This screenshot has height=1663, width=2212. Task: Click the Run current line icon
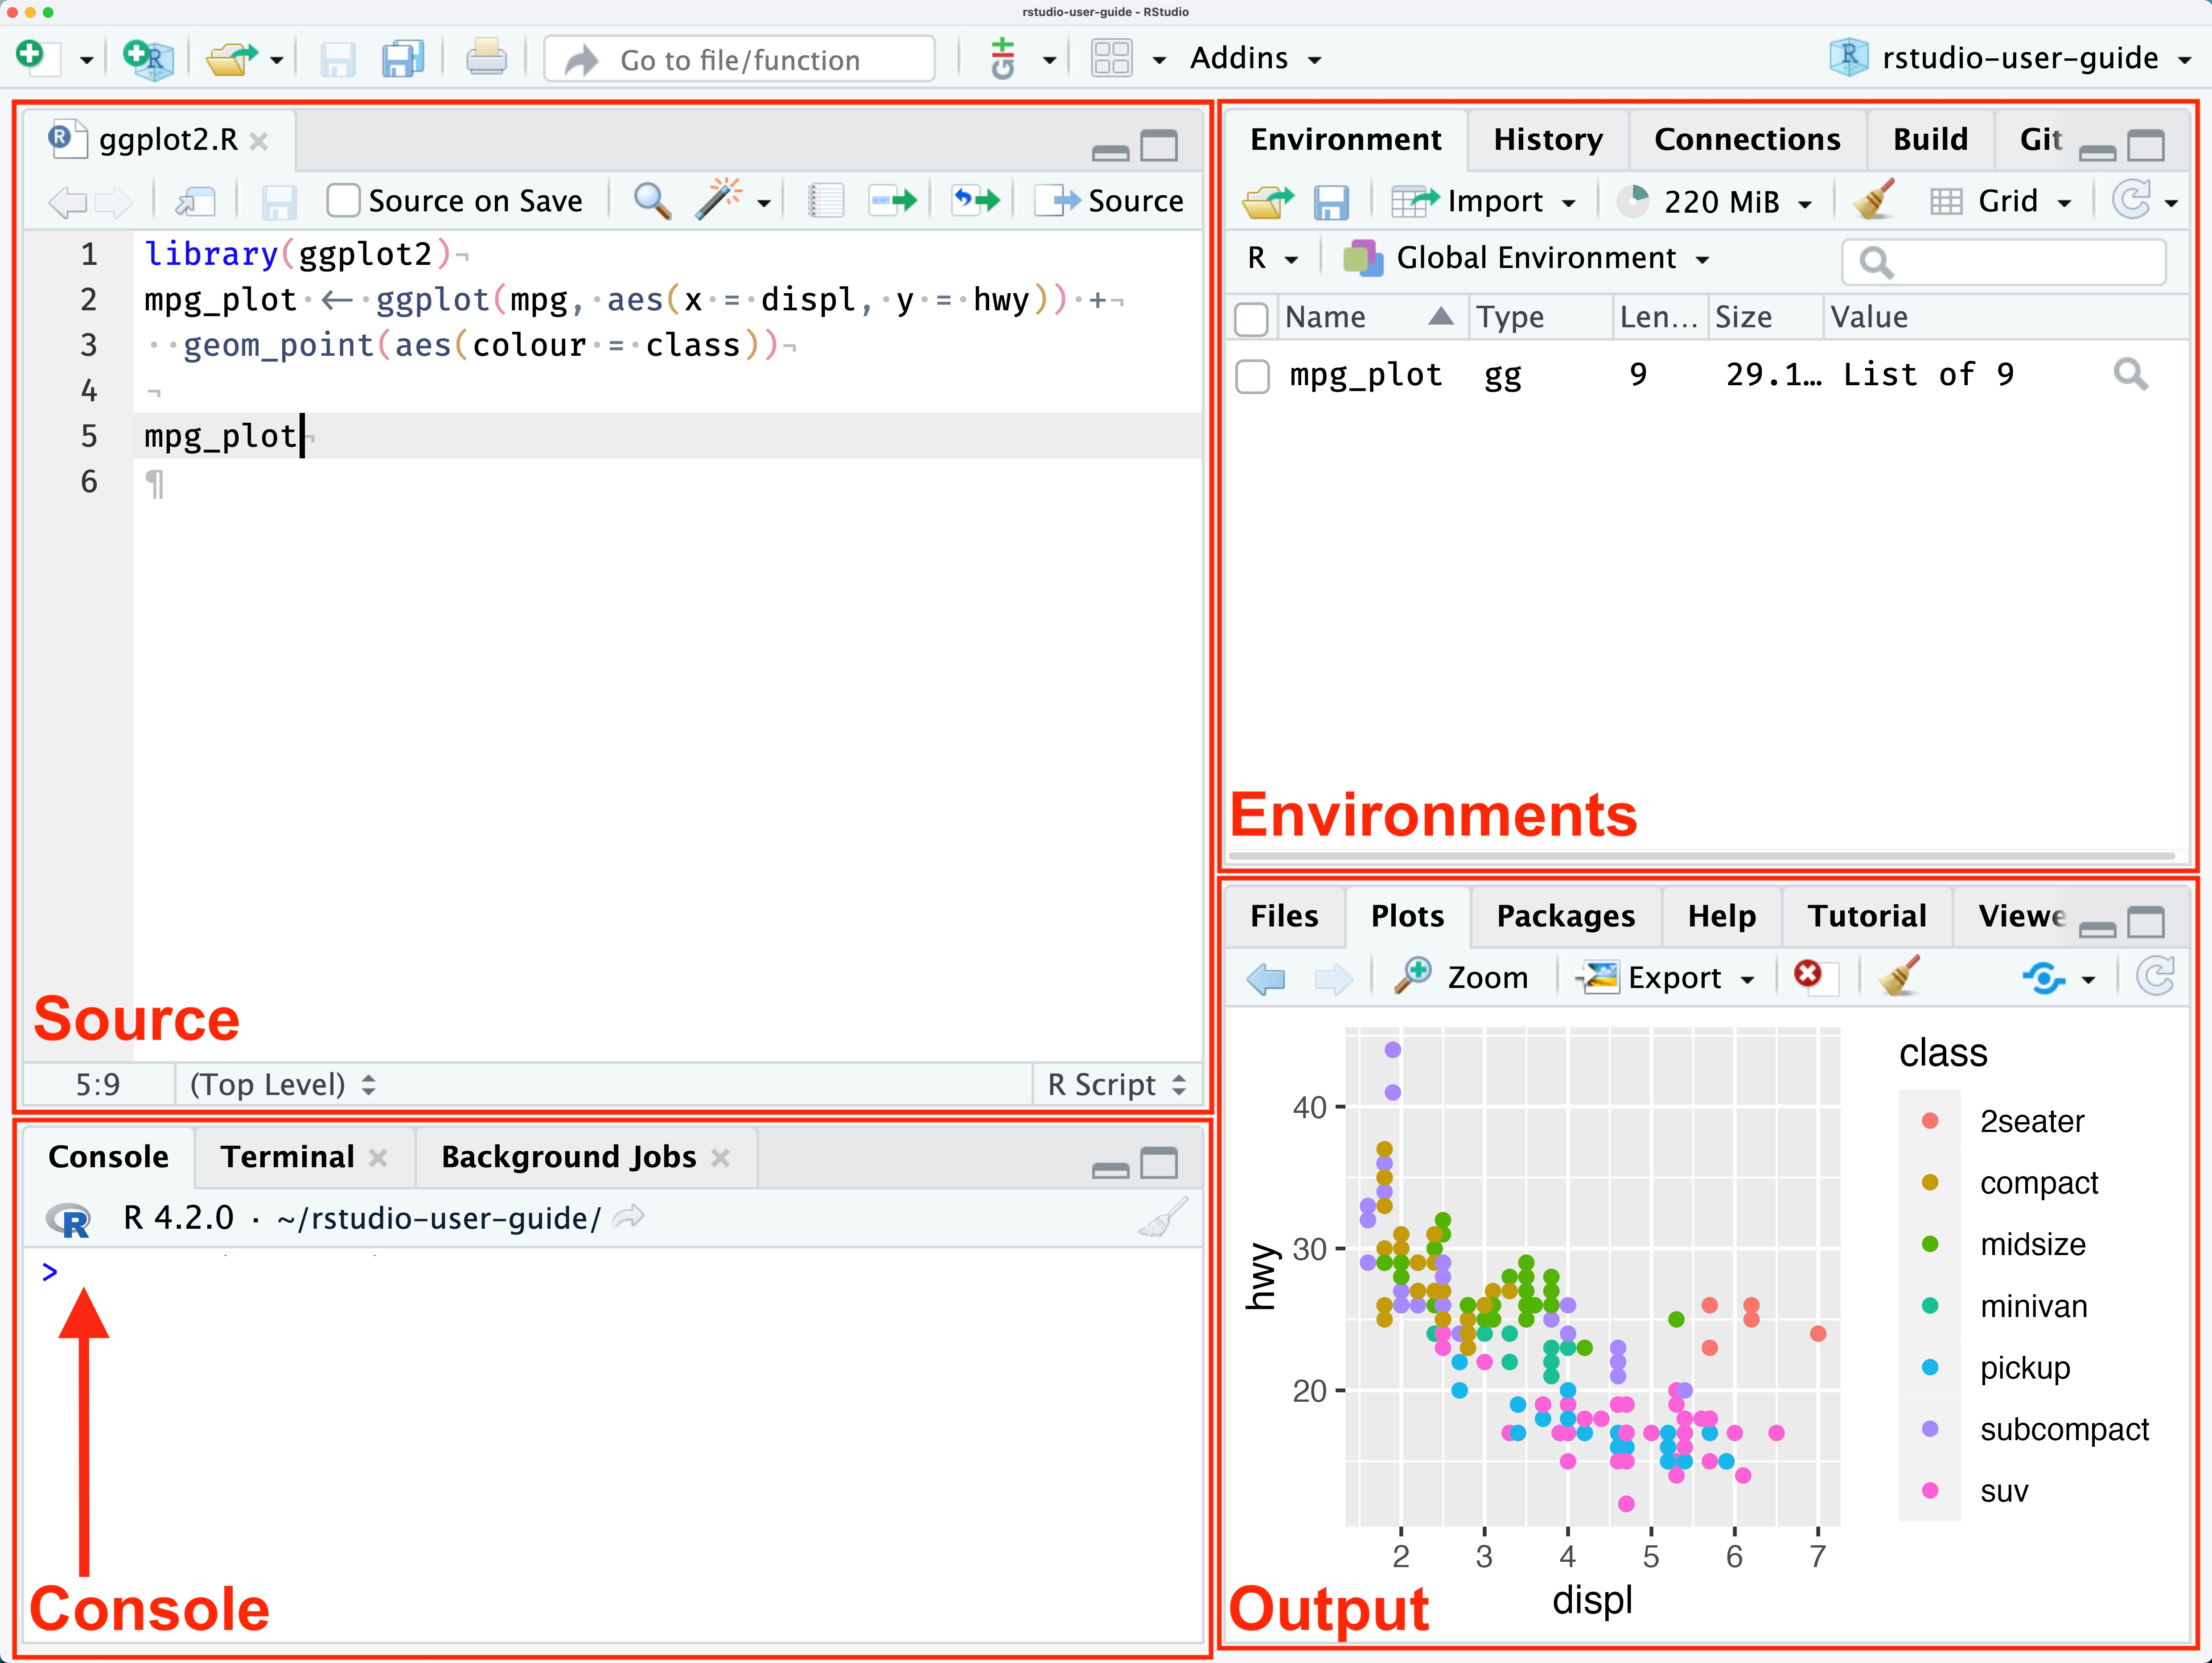click(x=893, y=200)
